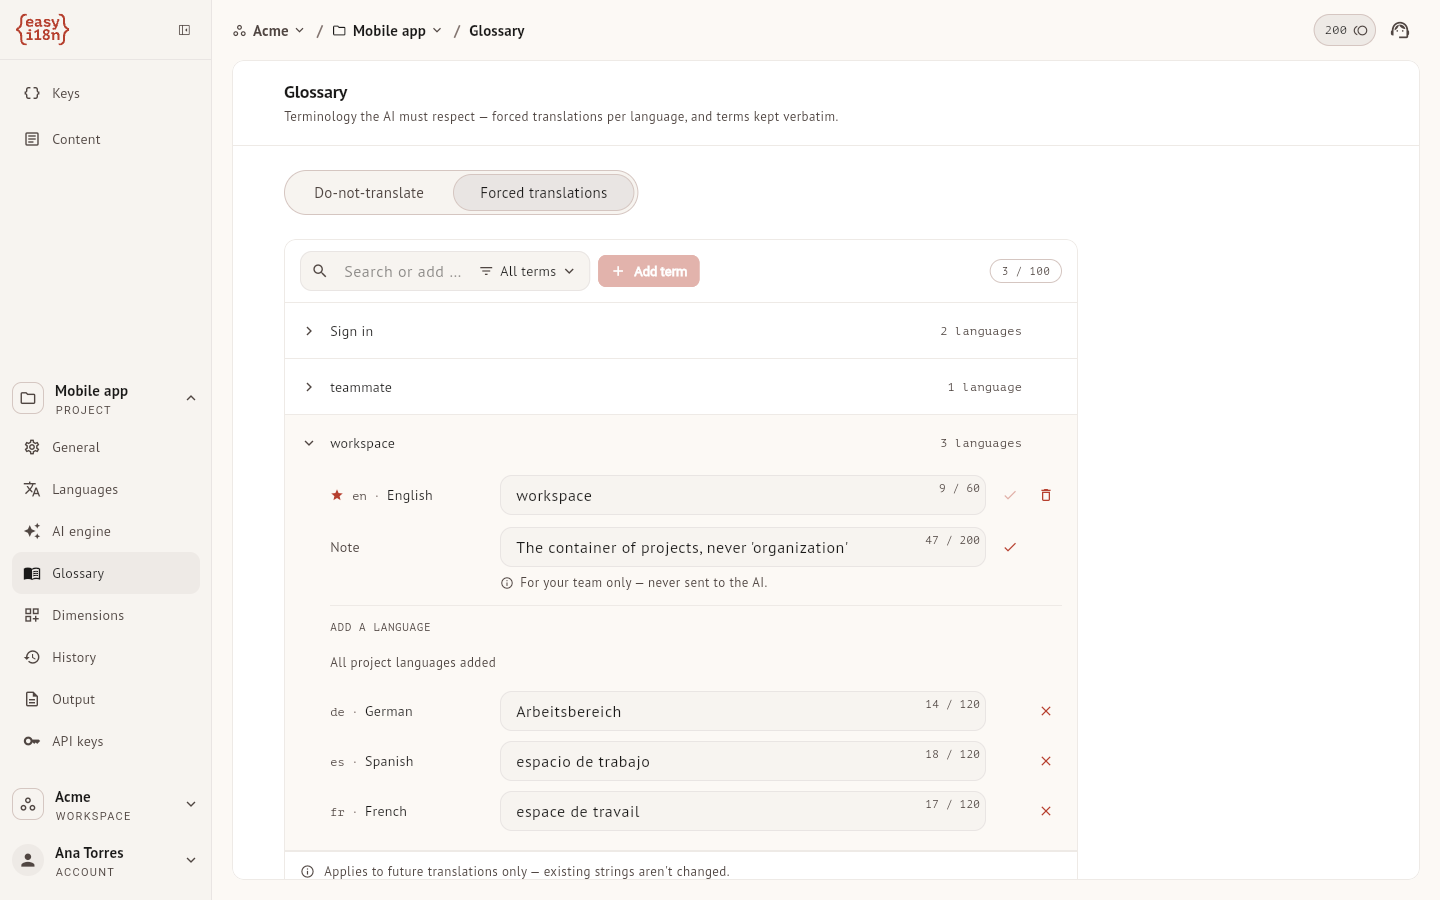Focus the Search or add term field
Screen dimensions: 1440x900
point(403,271)
